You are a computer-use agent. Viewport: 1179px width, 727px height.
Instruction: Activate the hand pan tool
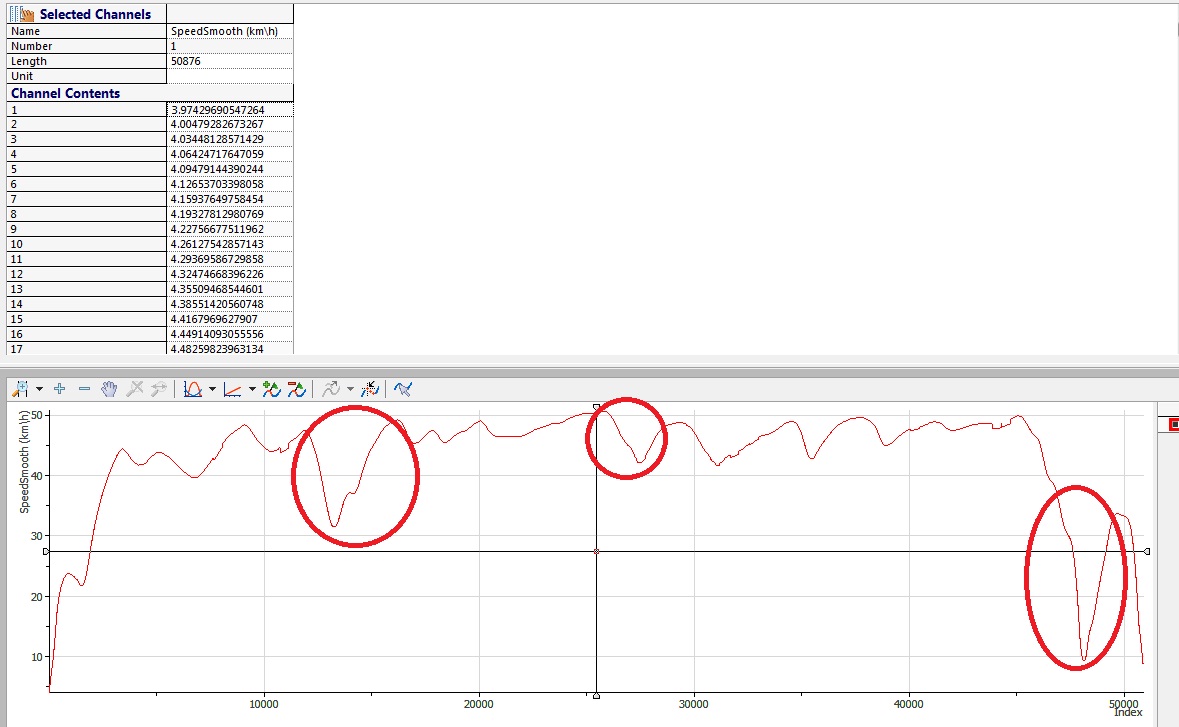109,389
